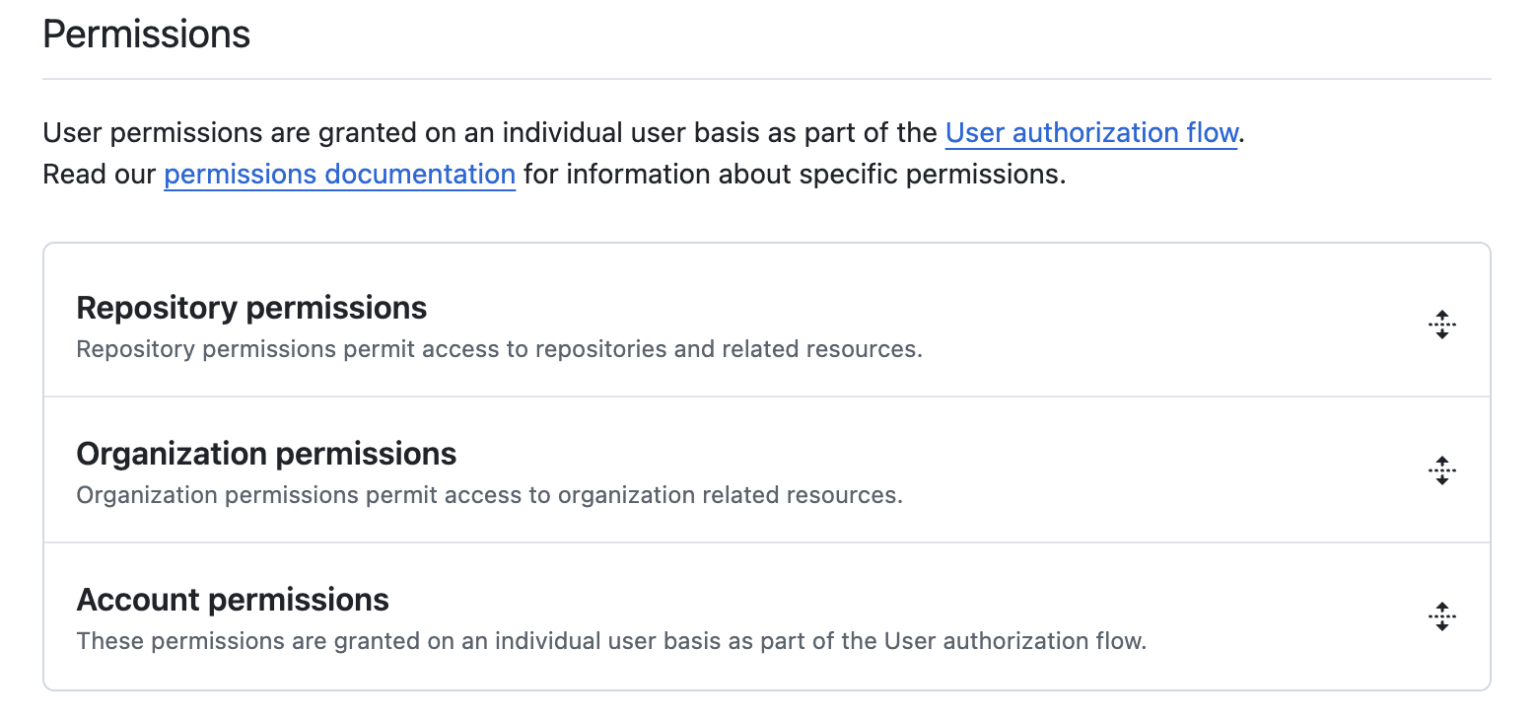This screenshot has width=1536, height=722.
Task: Open the User authorization flow link
Action: coord(1089,132)
